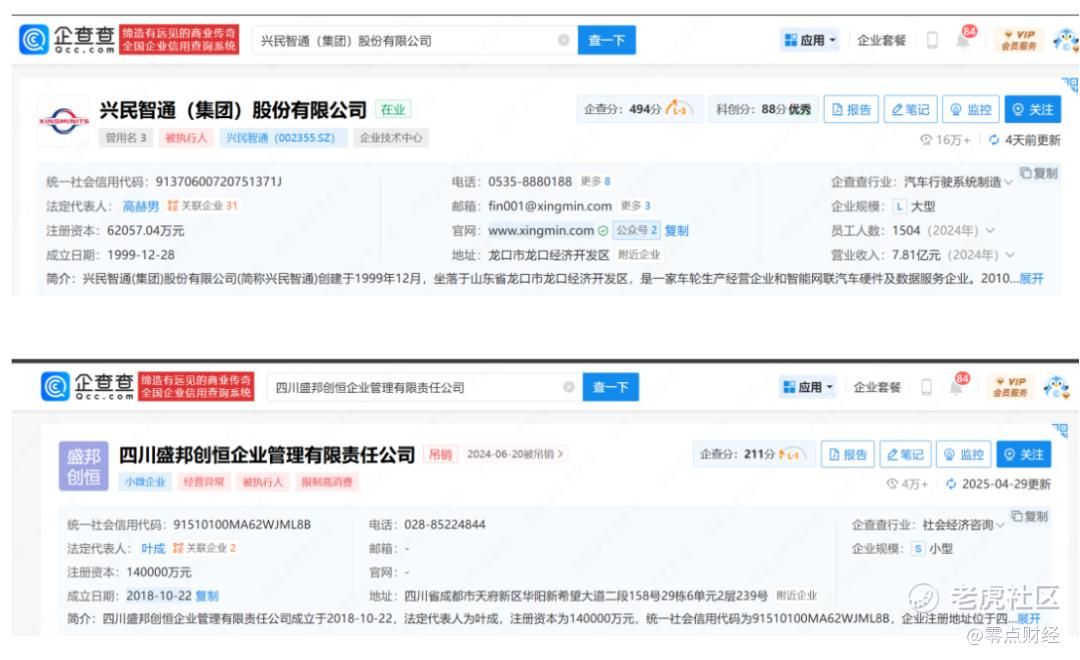Open 应用 dropdown in the 兴民智通 page header
The height and width of the screenshot is (660, 1080).
(809, 40)
